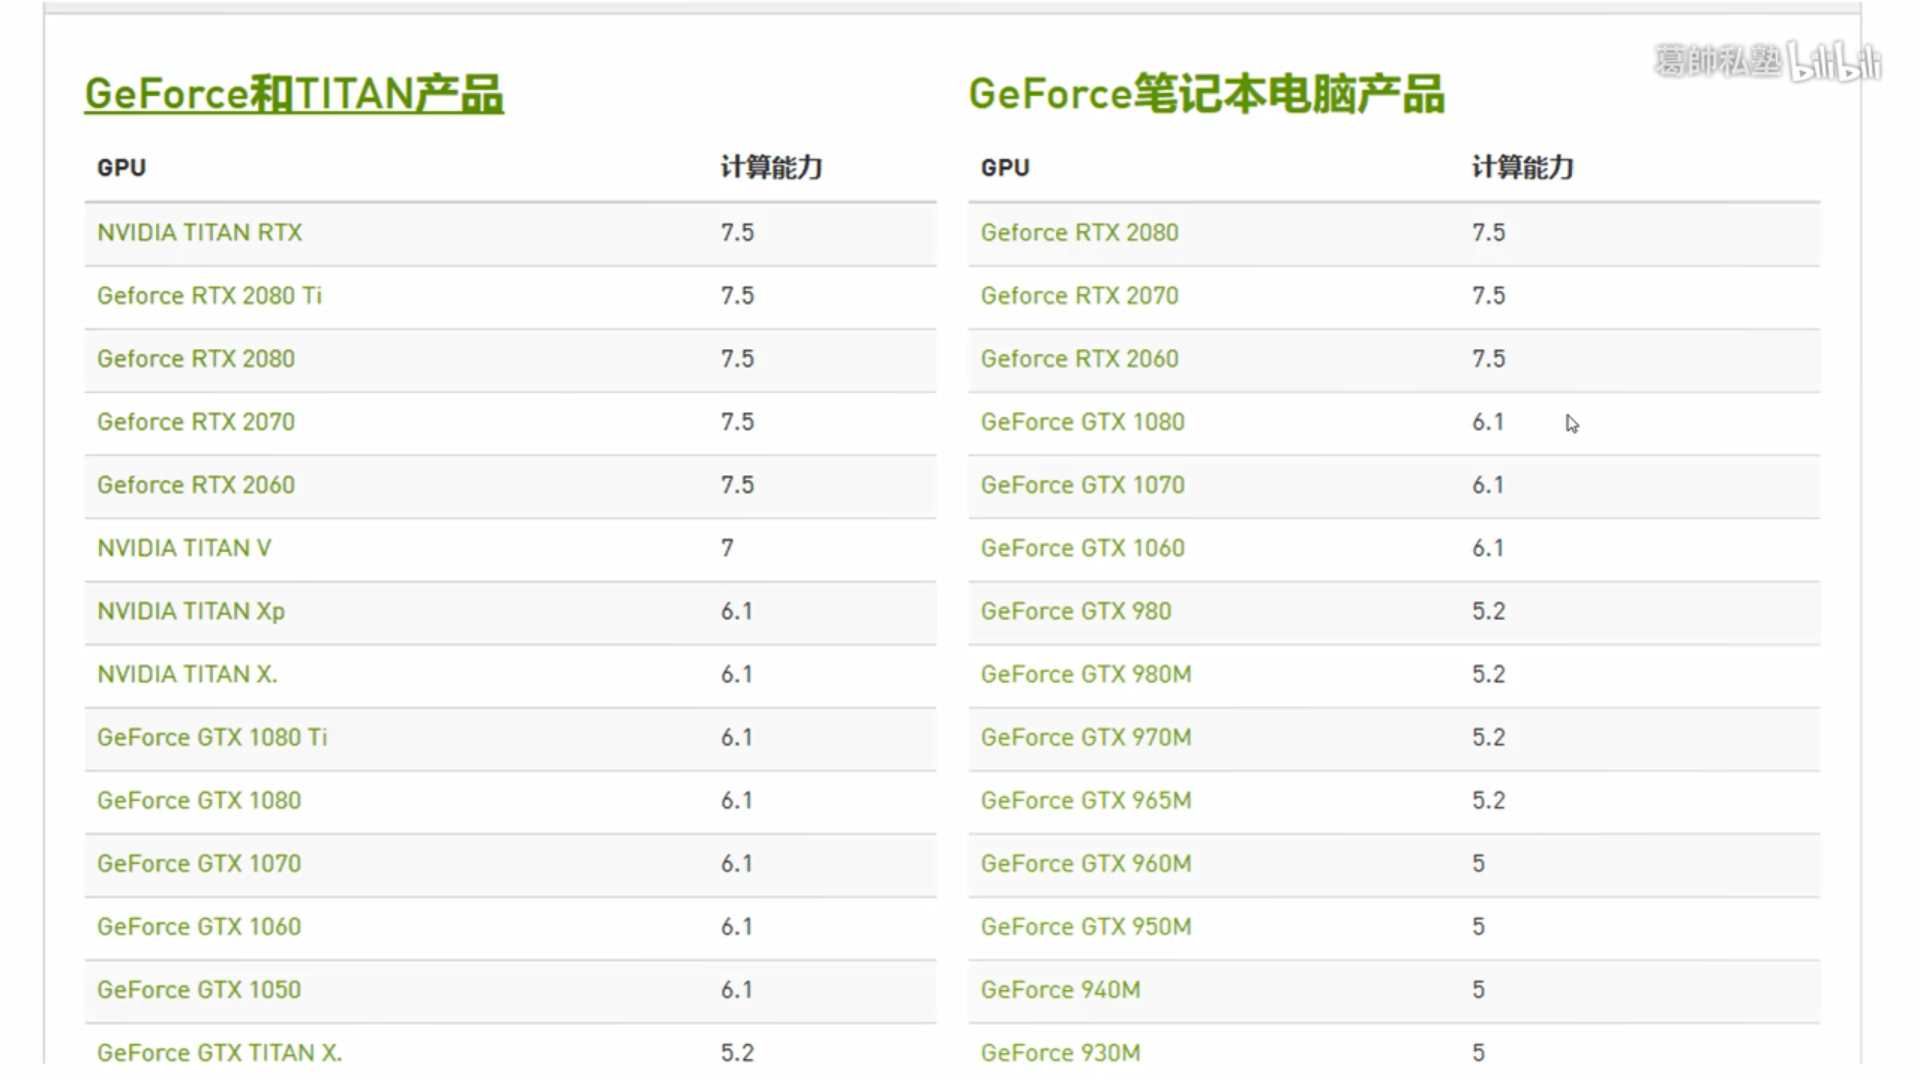Click the NVIDIA TITAN RTX link

(199, 232)
